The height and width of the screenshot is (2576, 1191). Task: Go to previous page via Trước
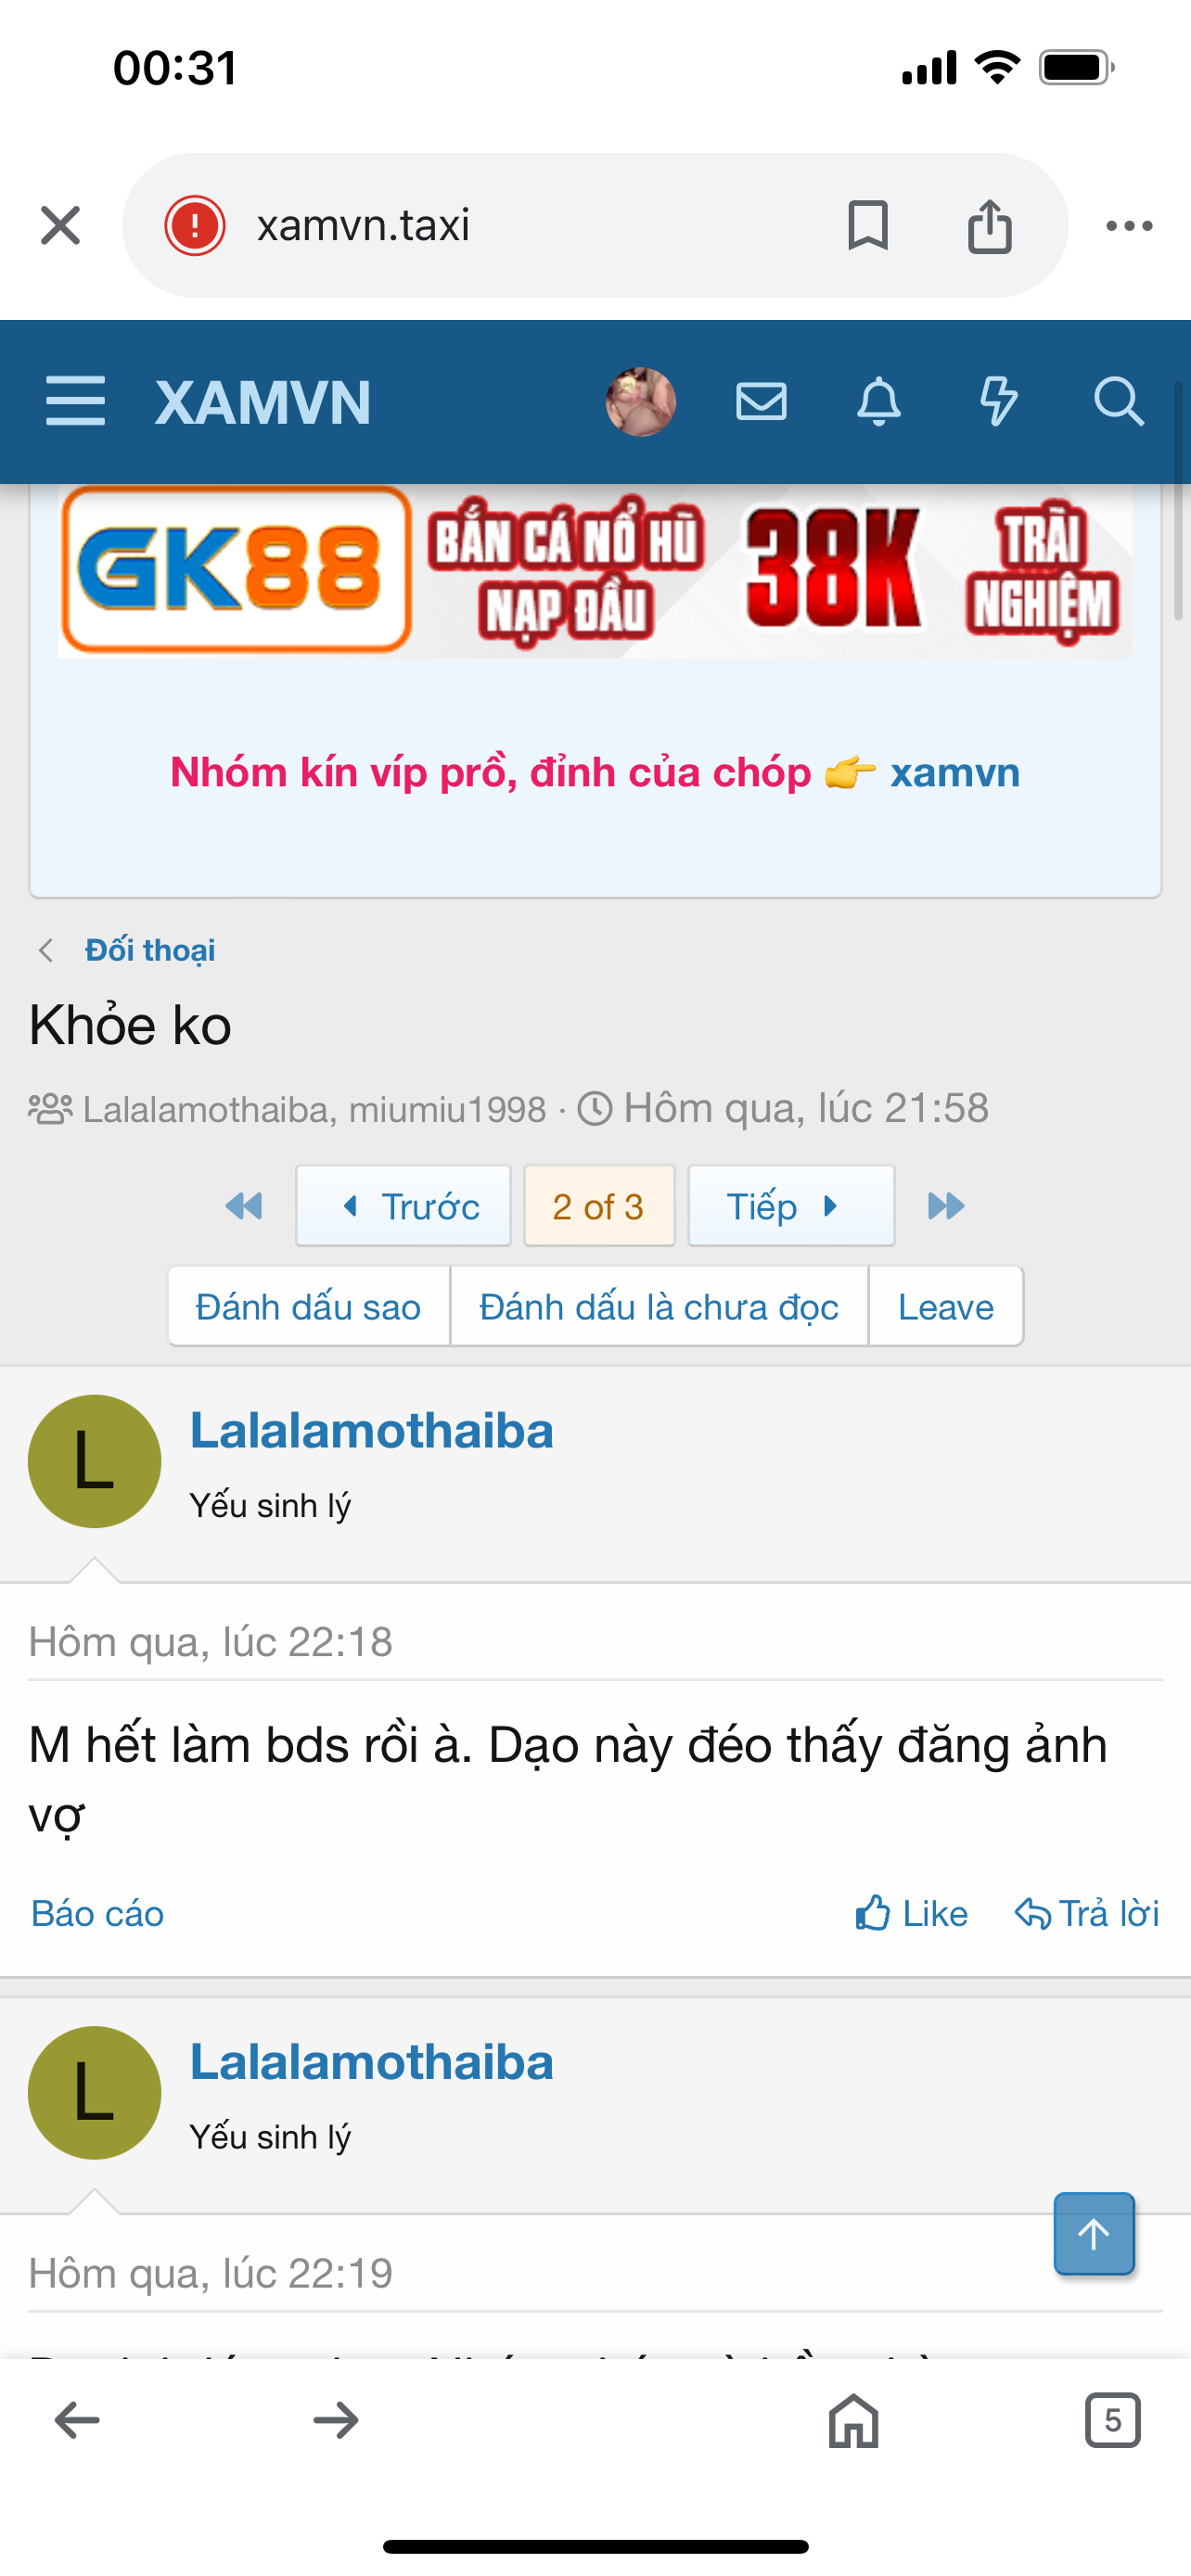tap(404, 1206)
